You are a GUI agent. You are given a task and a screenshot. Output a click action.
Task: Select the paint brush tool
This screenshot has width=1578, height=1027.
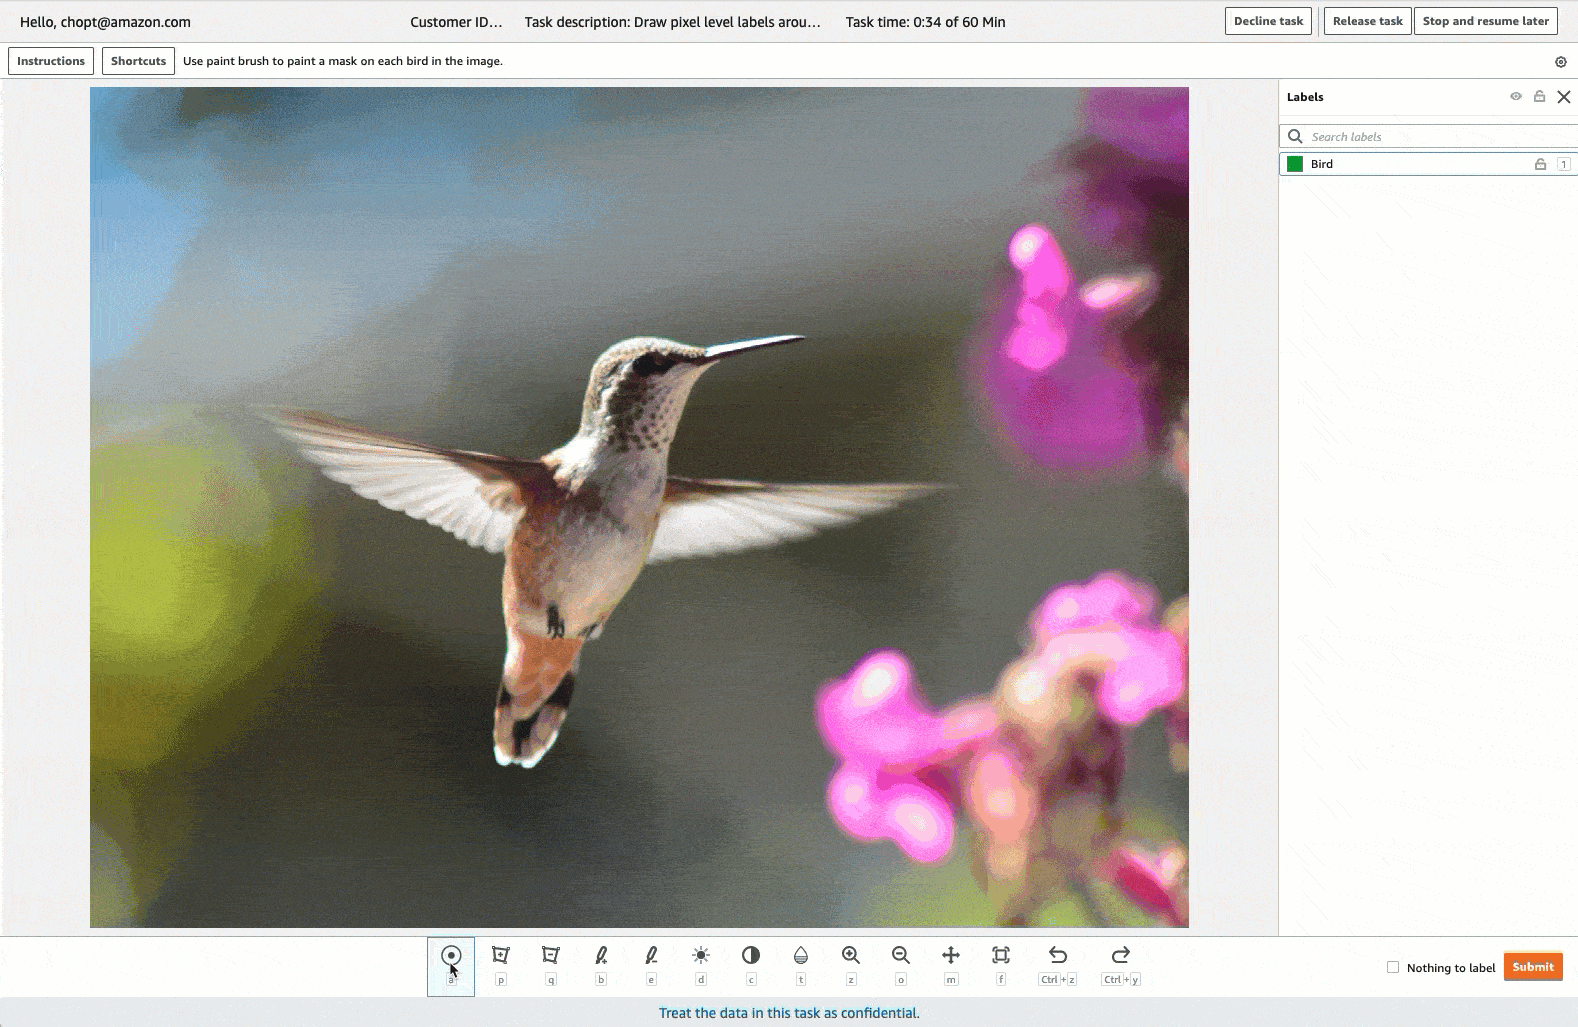(x=601, y=956)
